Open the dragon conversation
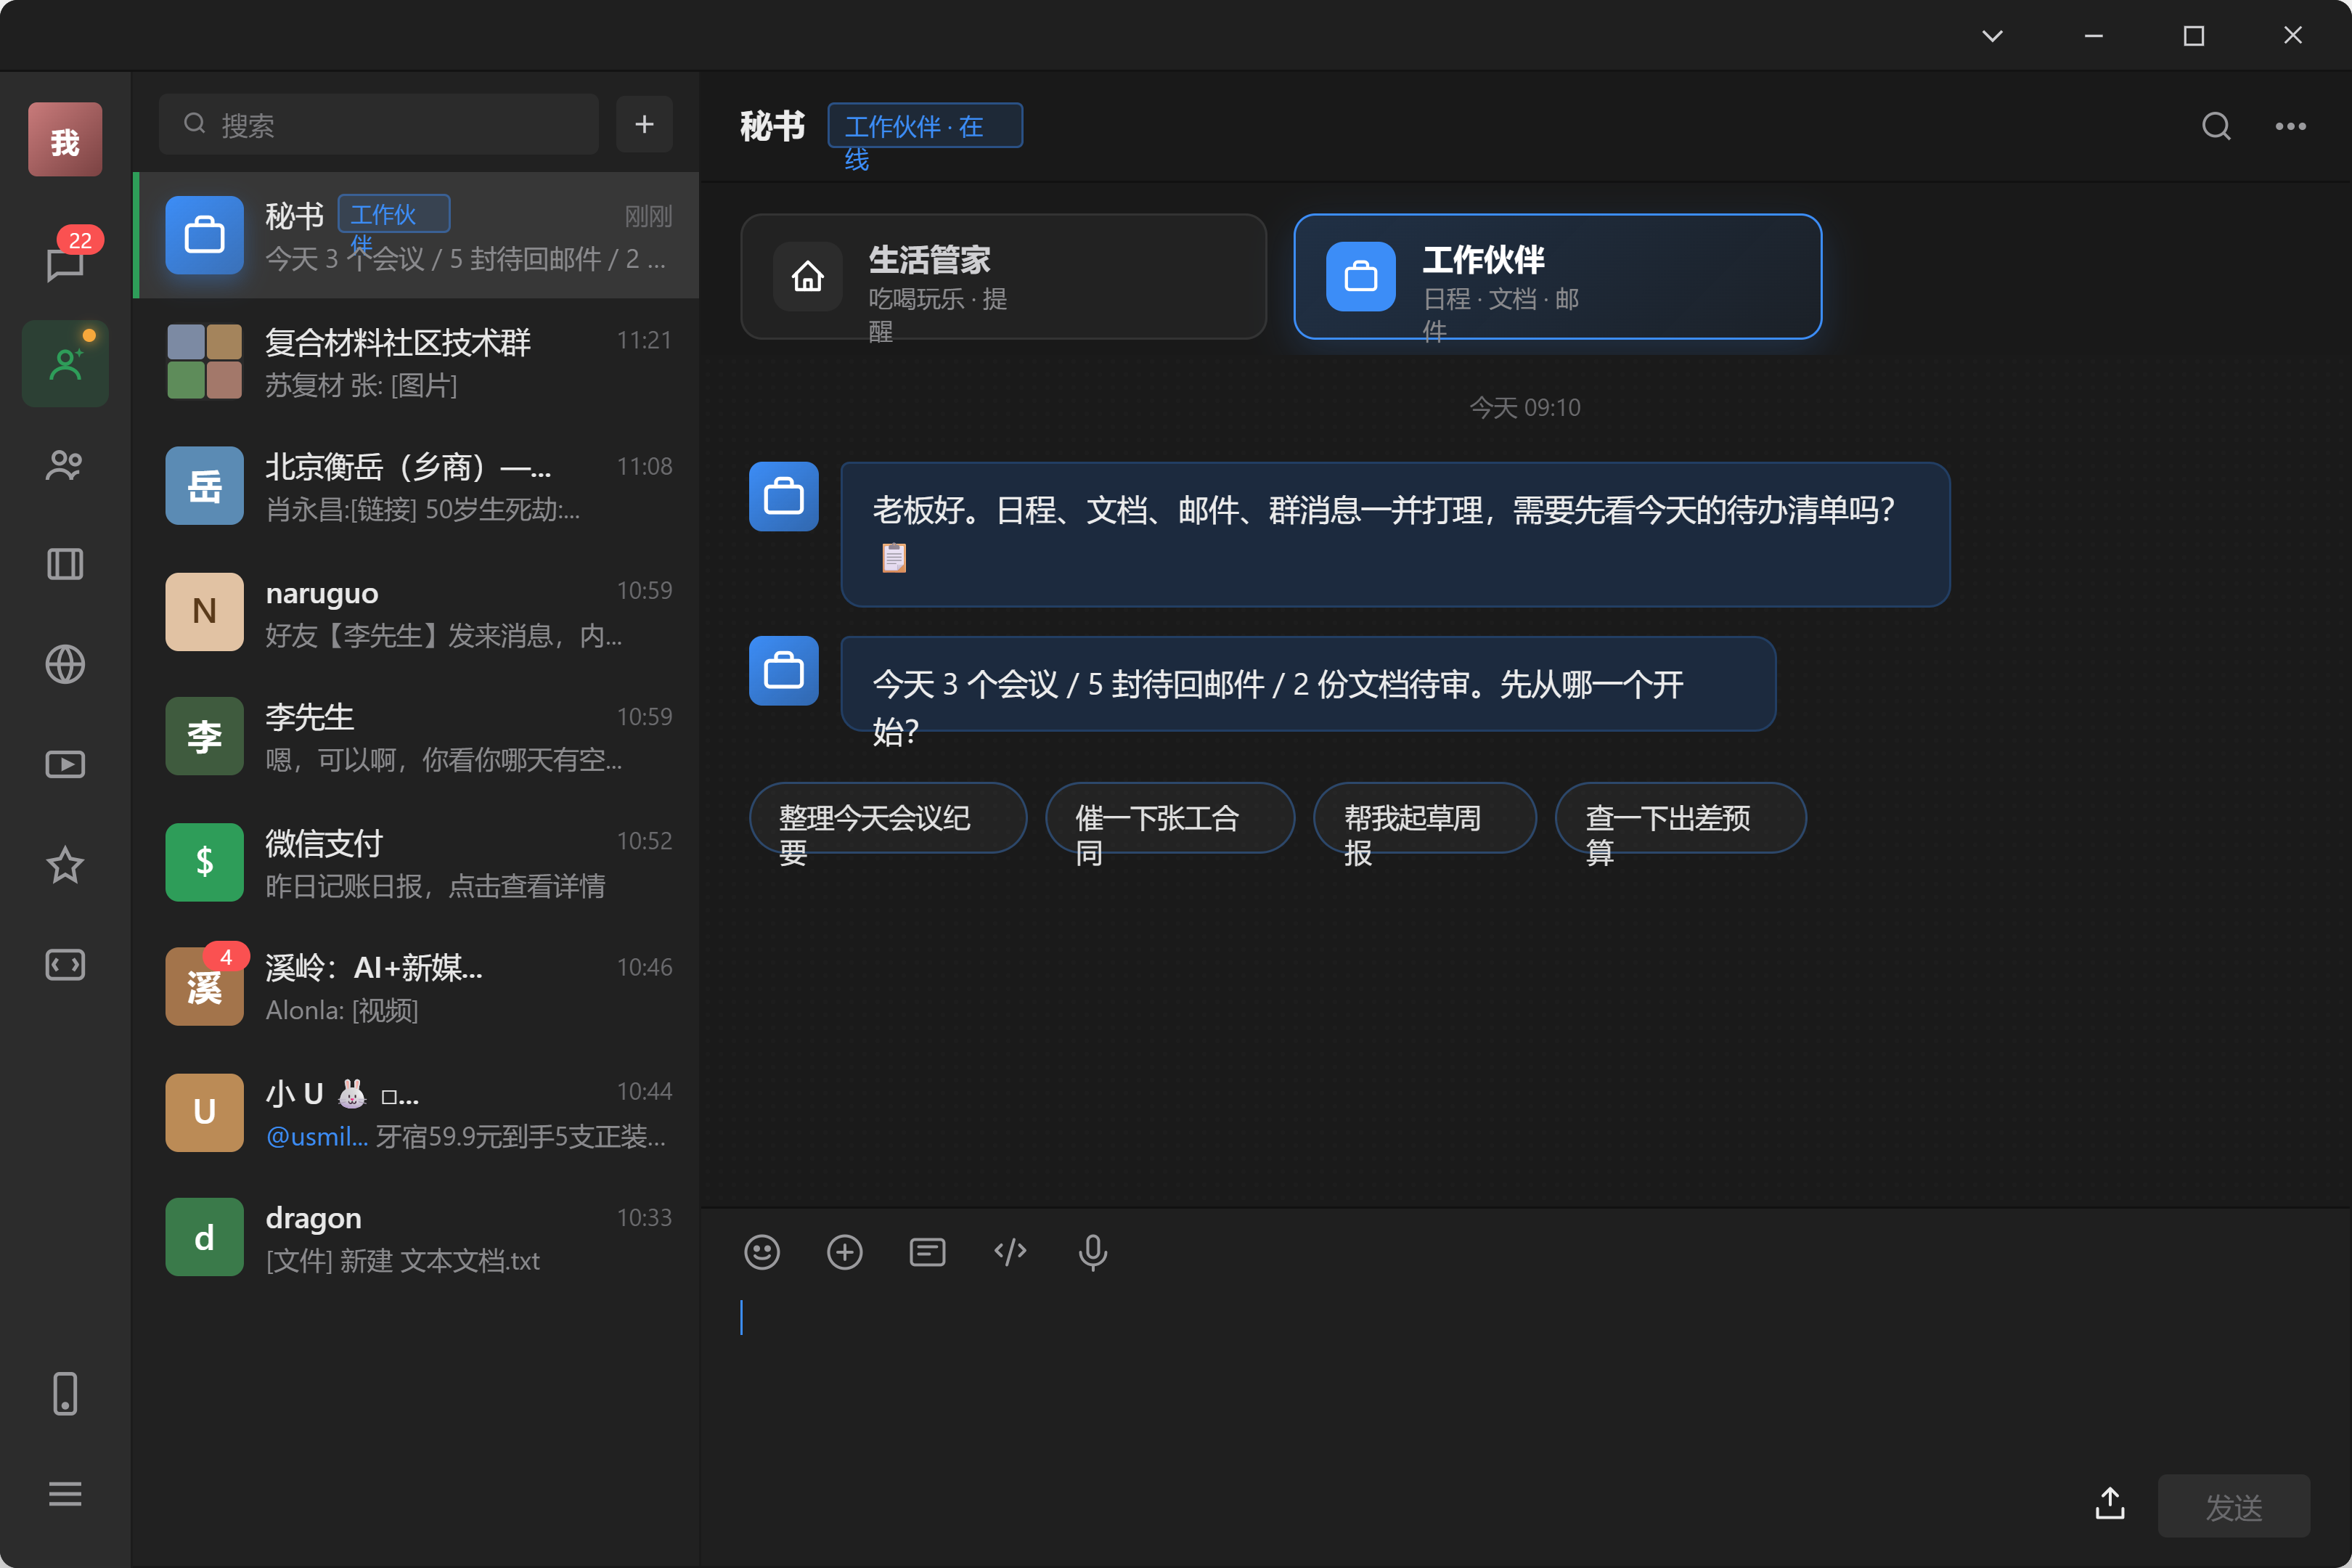 pyautogui.click(x=416, y=1237)
